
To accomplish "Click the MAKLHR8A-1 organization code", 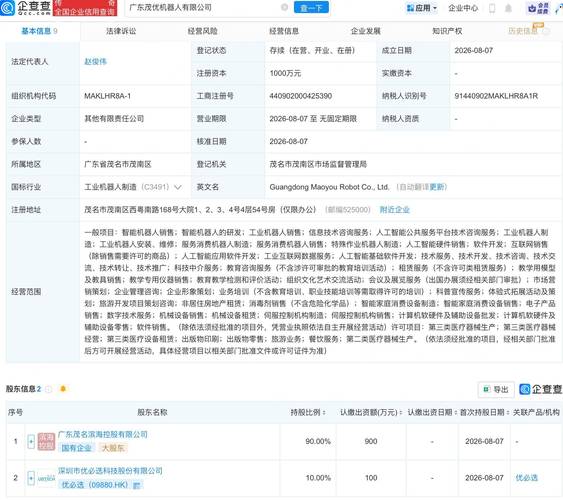I will (x=107, y=96).
